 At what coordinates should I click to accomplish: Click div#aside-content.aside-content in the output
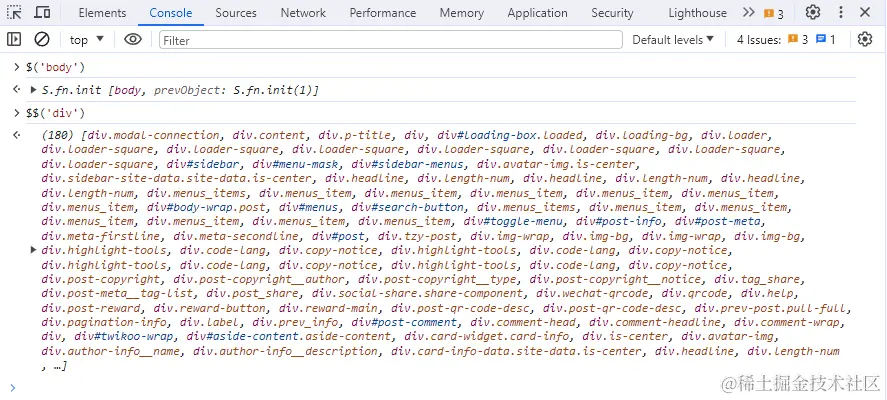pyautogui.click(x=289, y=337)
